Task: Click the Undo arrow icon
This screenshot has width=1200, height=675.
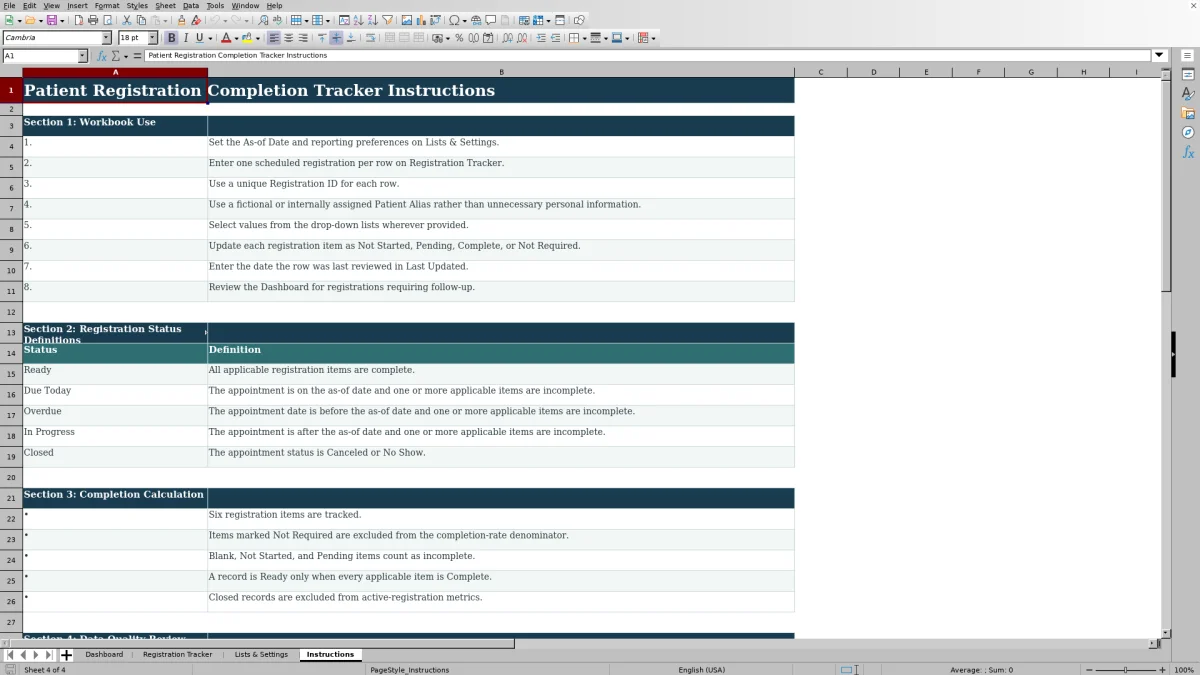Action: 214,20
